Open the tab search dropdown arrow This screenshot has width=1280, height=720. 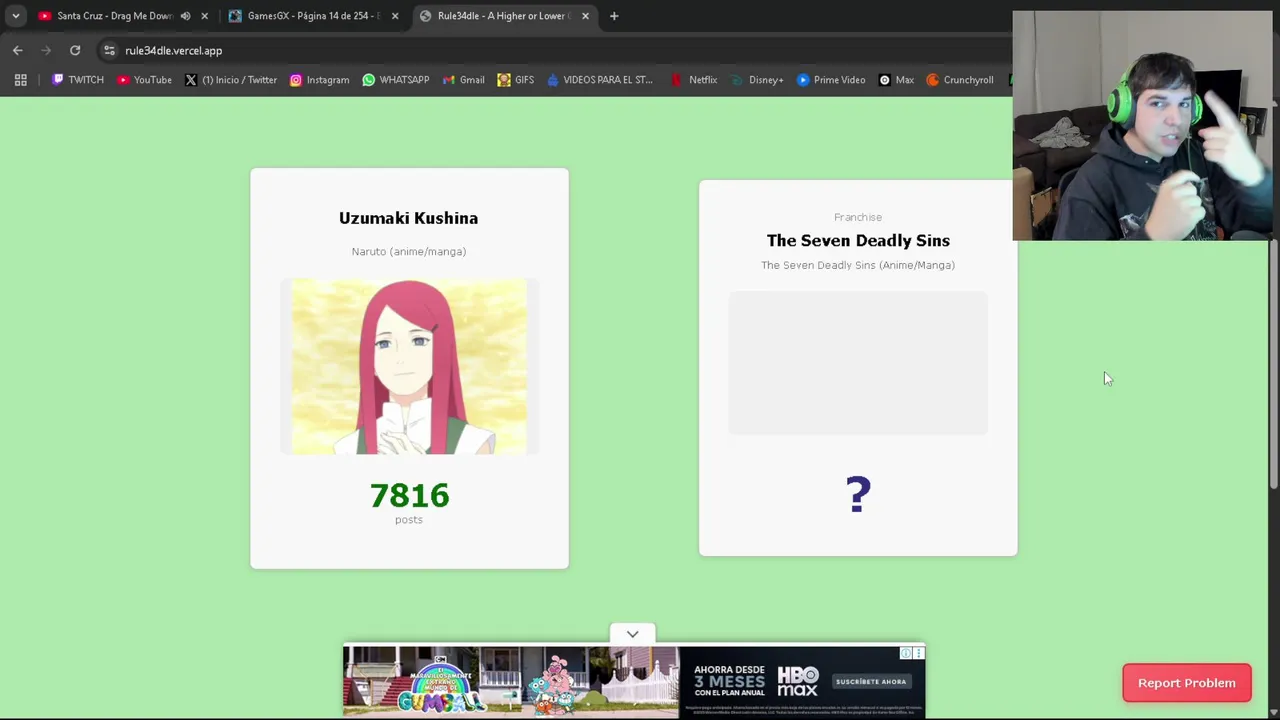click(15, 16)
